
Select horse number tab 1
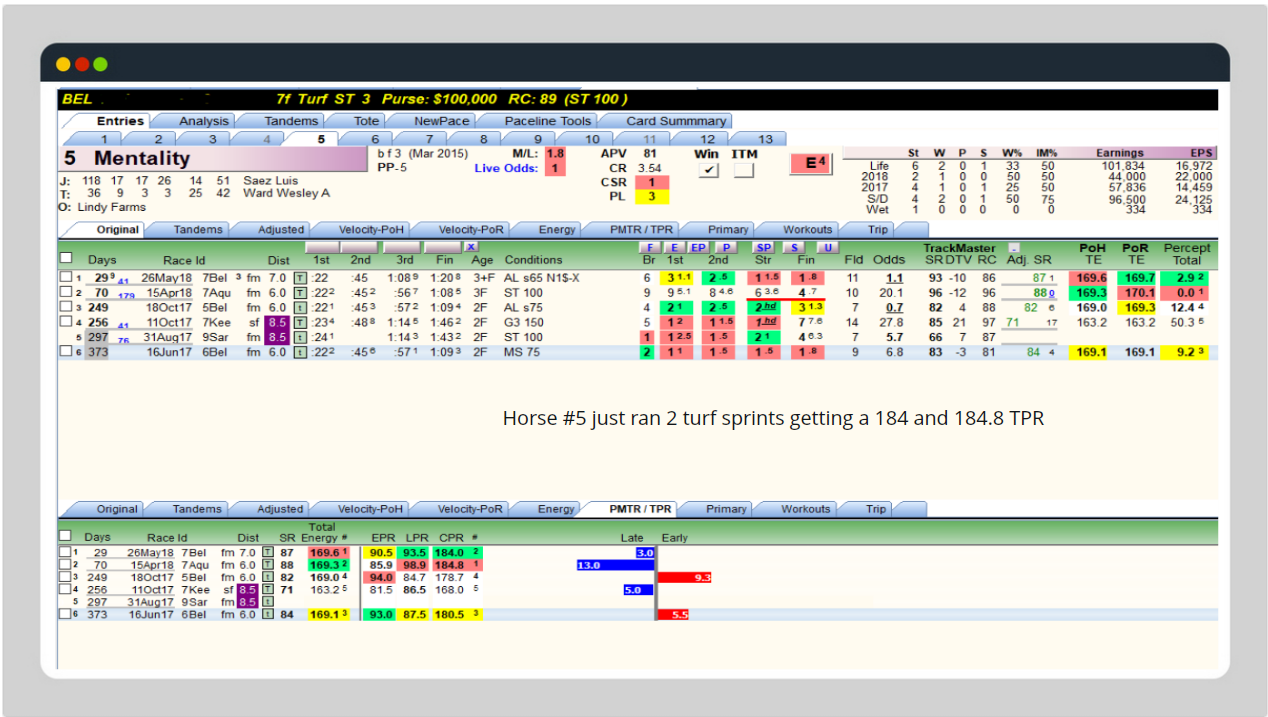(x=104, y=139)
